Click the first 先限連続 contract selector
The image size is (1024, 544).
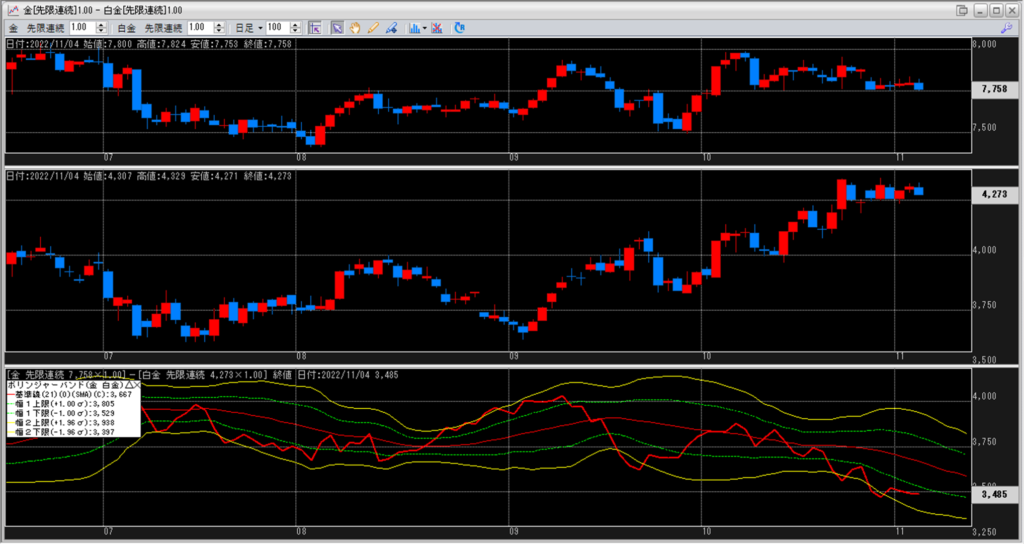(45, 27)
